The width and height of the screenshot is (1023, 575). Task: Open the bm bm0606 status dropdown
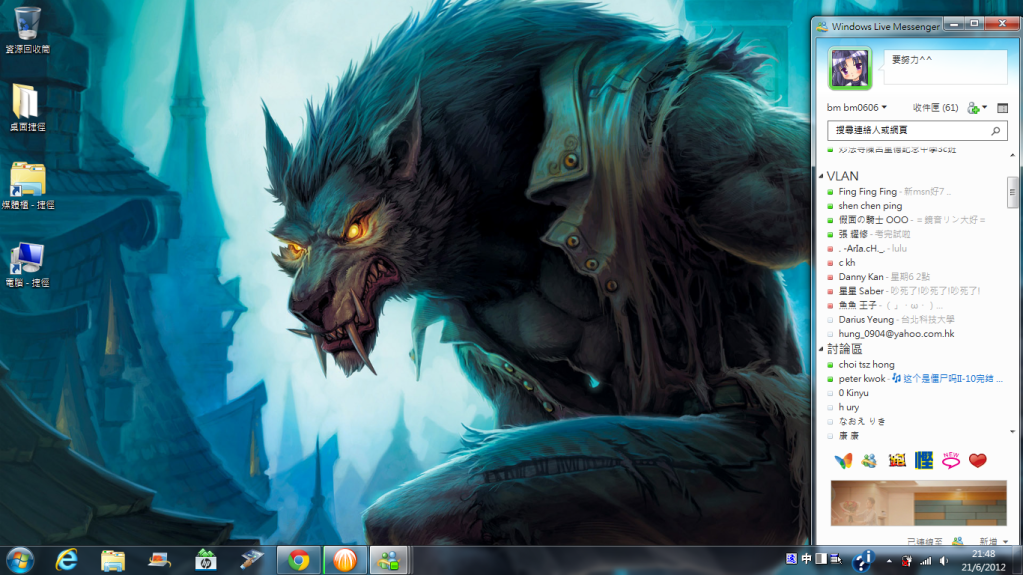[x=857, y=107]
